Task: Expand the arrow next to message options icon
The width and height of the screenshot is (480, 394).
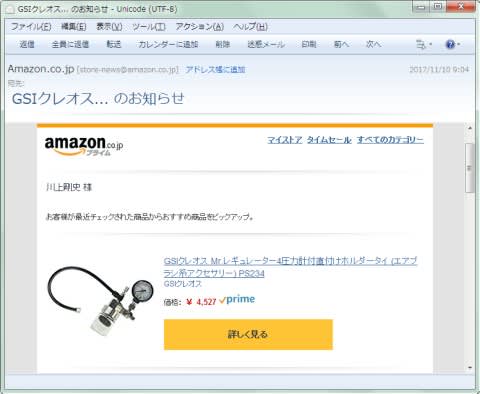Action: coord(430,44)
